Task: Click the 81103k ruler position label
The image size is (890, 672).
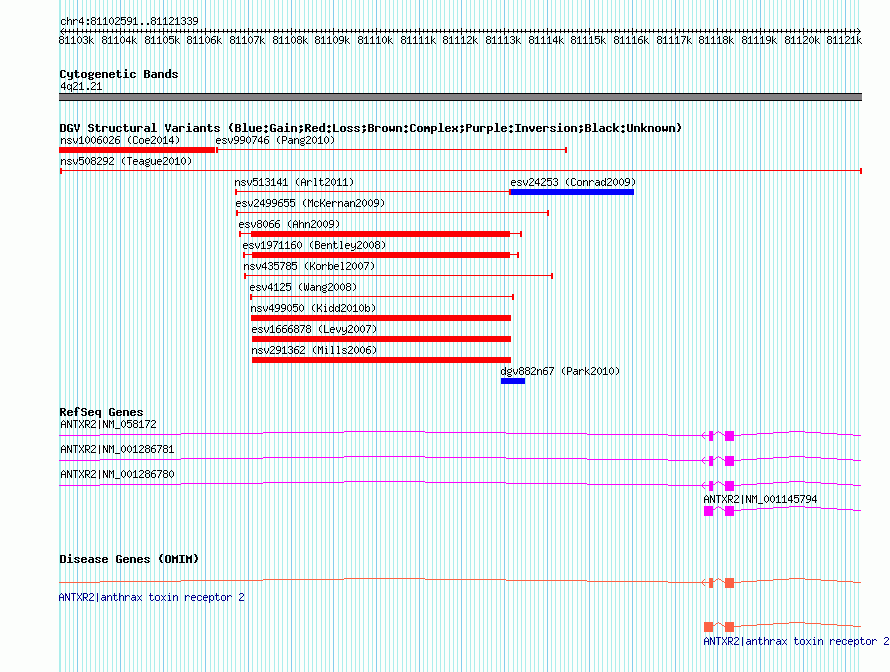Action: [76, 40]
